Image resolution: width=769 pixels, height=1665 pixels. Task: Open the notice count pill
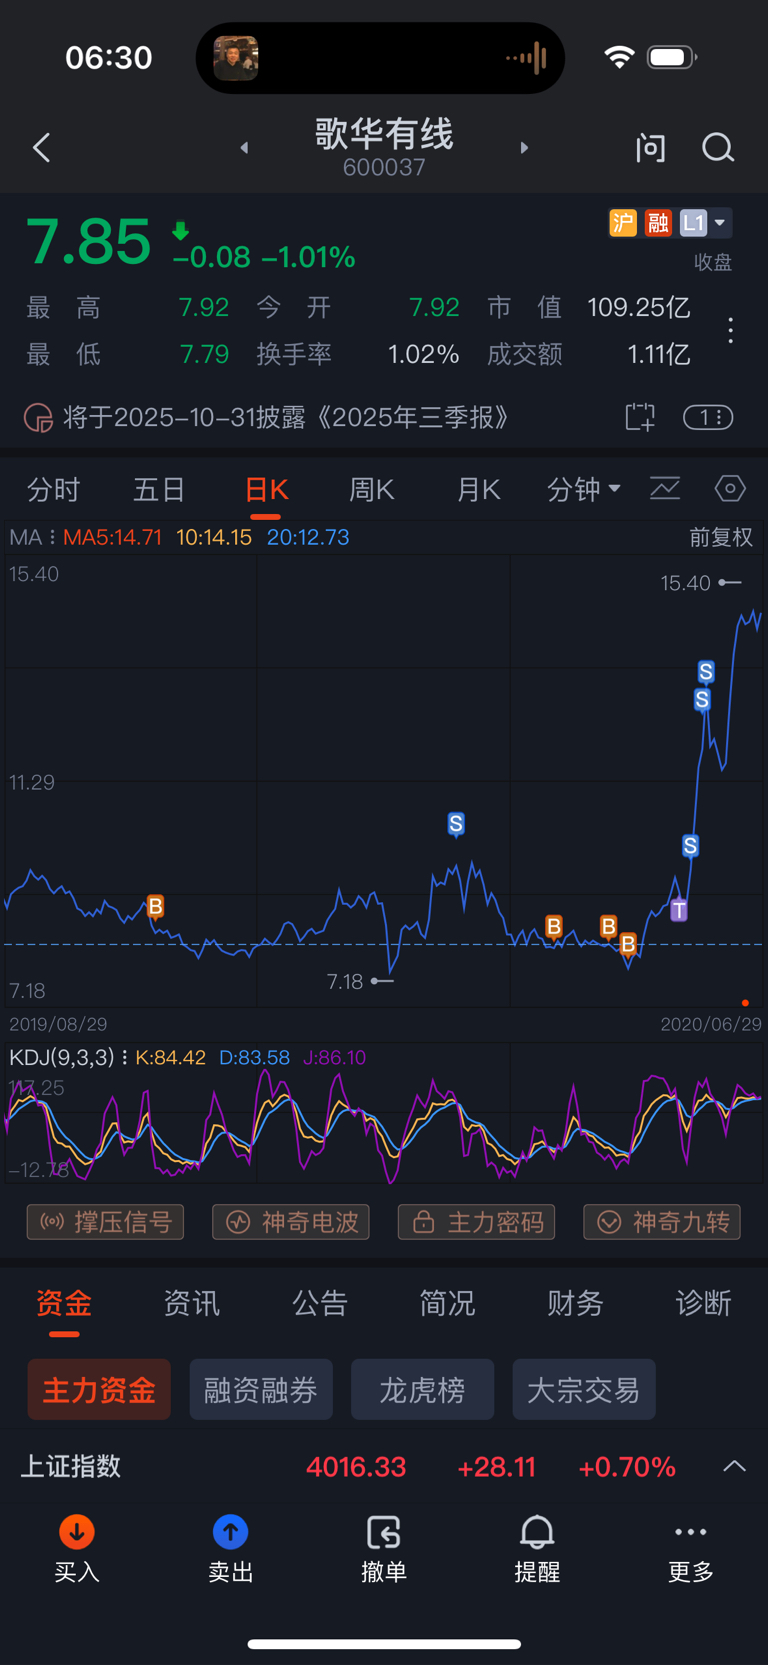pos(708,417)
